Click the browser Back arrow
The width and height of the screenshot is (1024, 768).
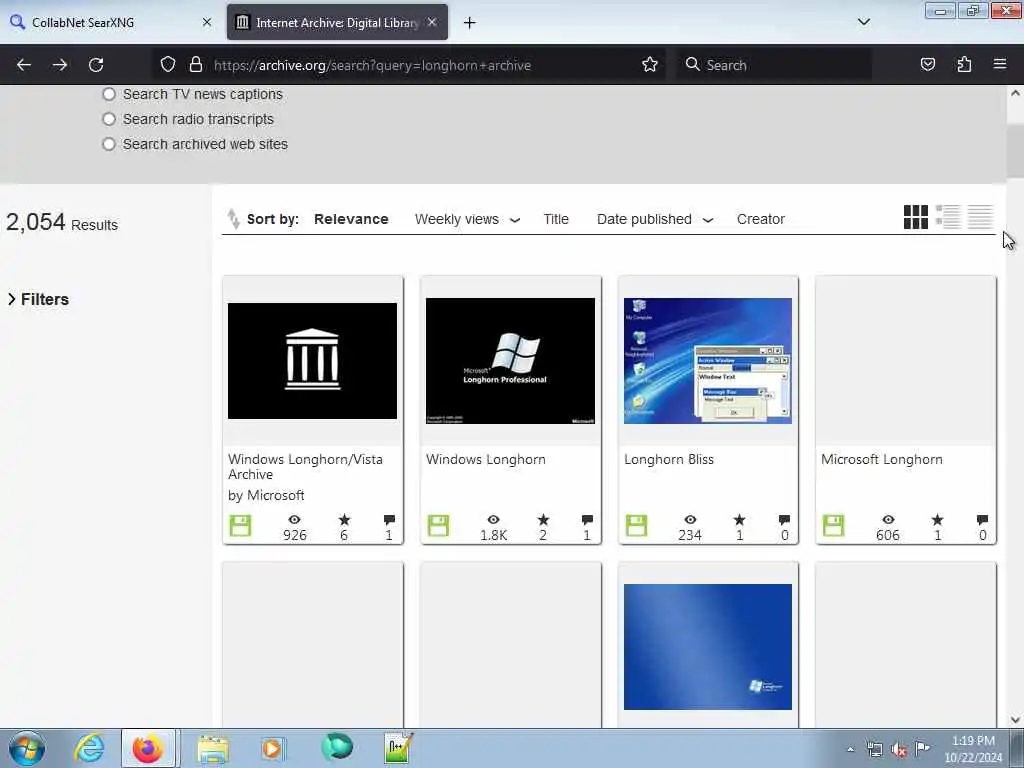(24, 65)
